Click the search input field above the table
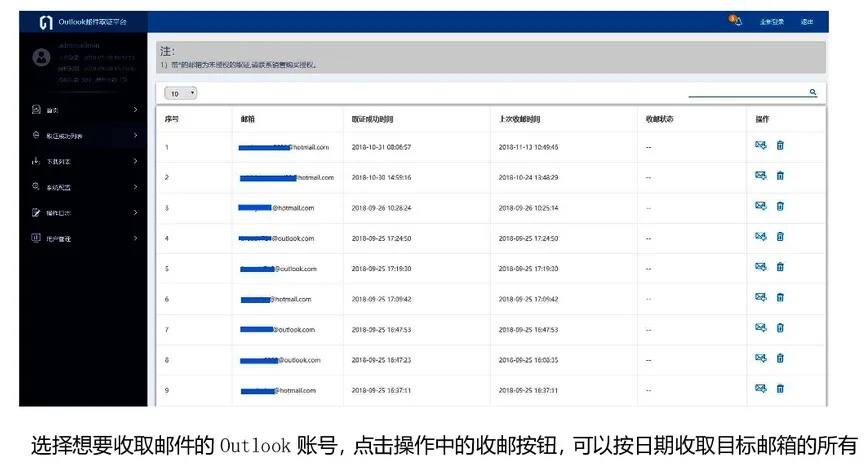This screenshot has height=465, width=866. click(x=745, y=92)
